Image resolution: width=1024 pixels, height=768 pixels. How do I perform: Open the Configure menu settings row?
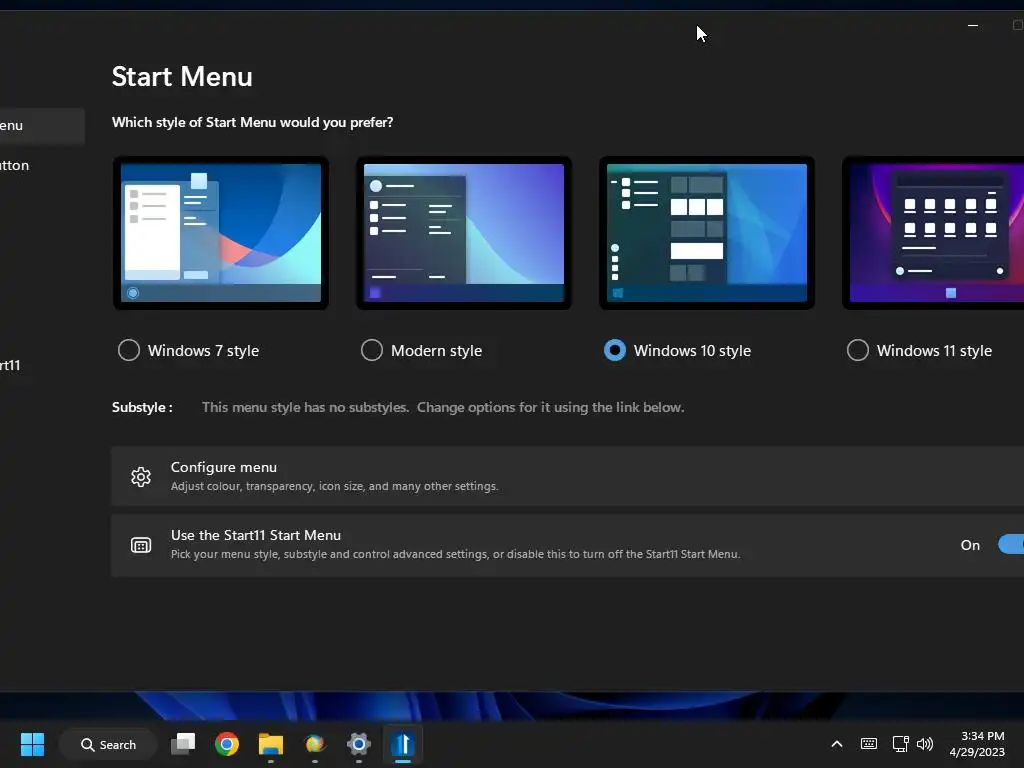click(x=568, y=476)
